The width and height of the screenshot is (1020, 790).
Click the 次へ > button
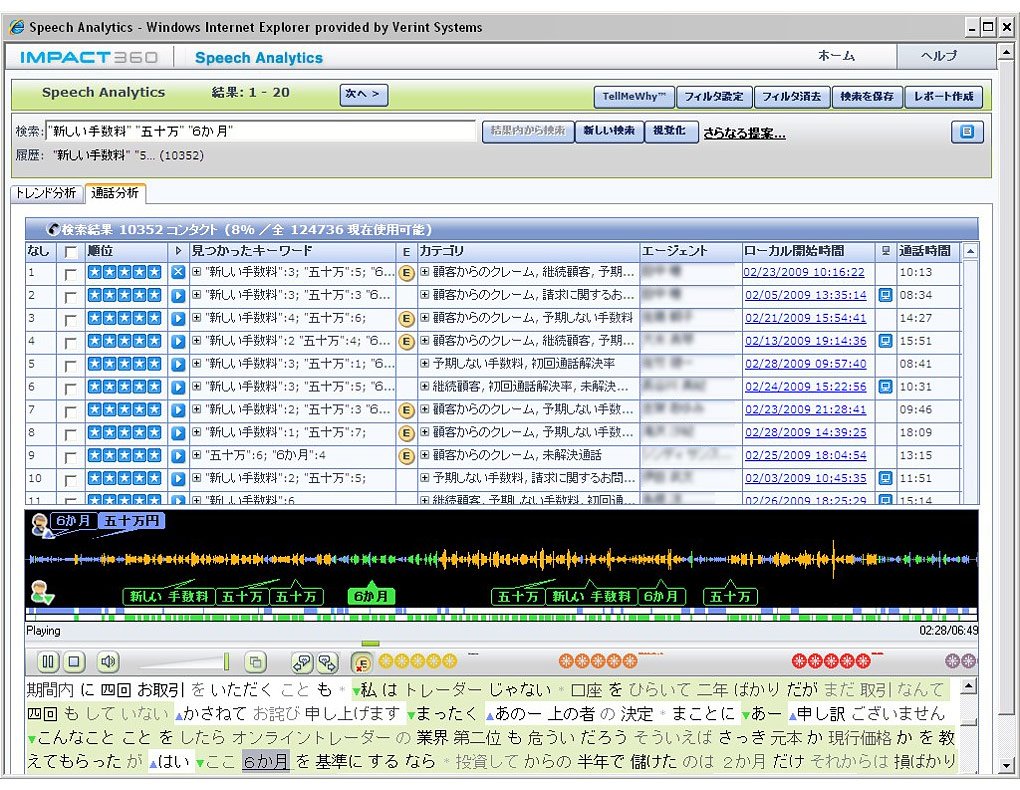click(x=364, y=95)
